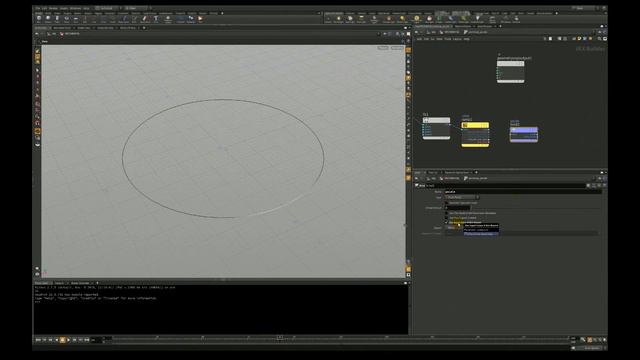The image size is (640, 360).
Task: Click the play backward button in the playbar
Action: (56, 340)
